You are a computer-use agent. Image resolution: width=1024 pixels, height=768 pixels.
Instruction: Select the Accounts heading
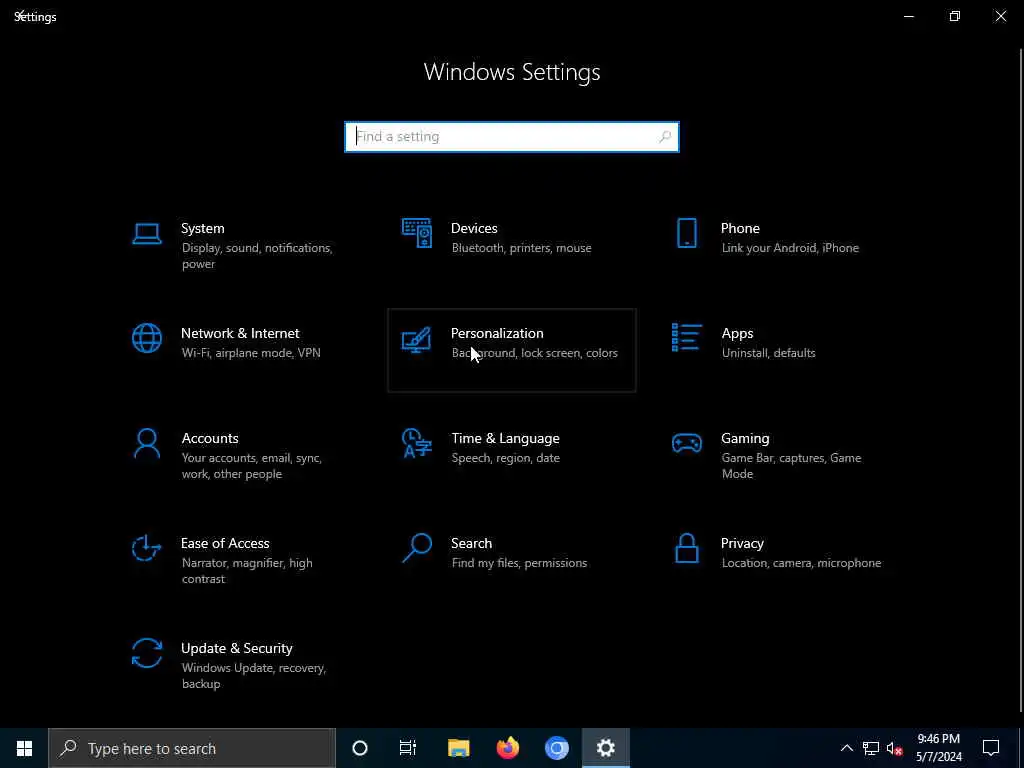210,438
